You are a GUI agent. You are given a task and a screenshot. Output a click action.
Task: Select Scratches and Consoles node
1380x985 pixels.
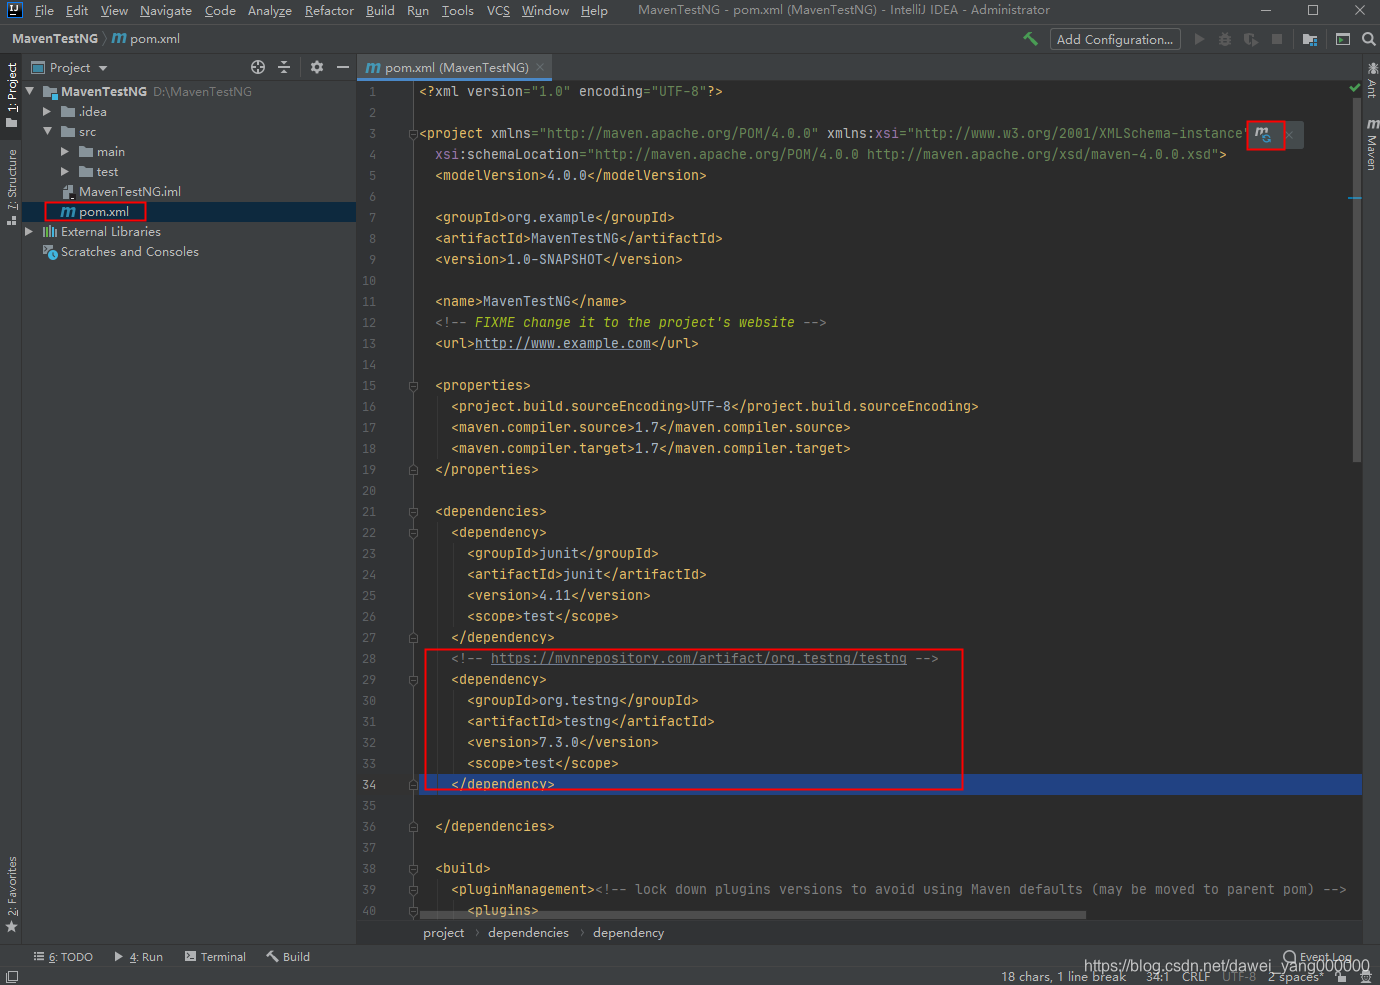click(x=130, y=251)
